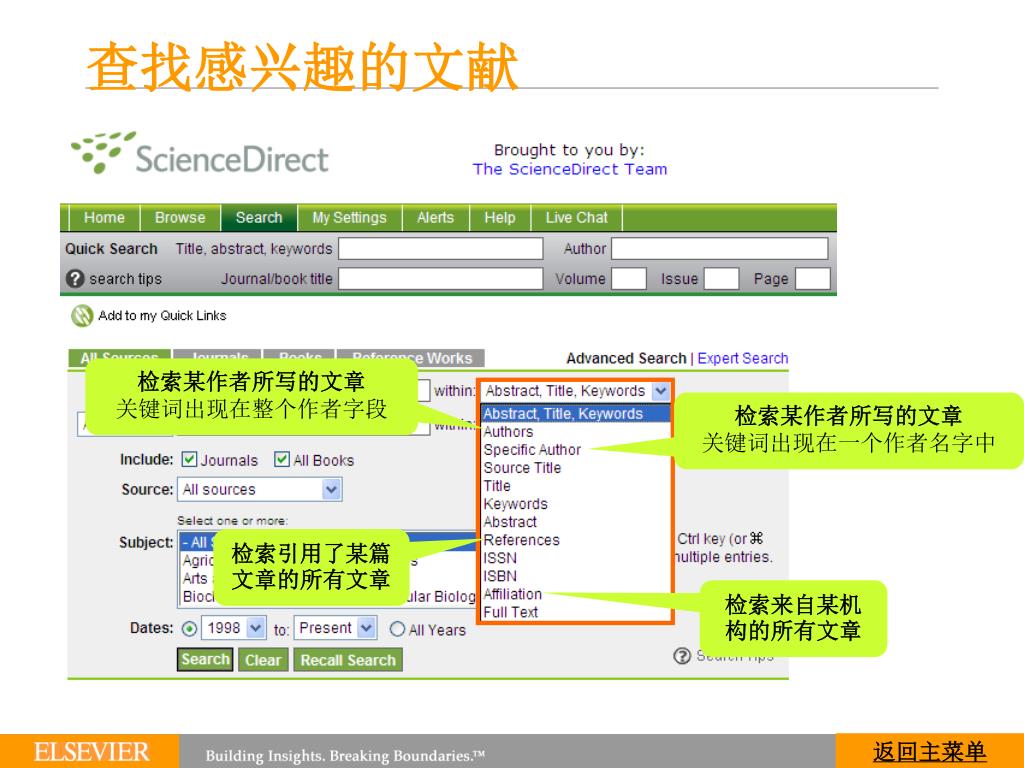Click the search tips question mark icon
The height and width of the screenshot is (768, 1024).
75,279
